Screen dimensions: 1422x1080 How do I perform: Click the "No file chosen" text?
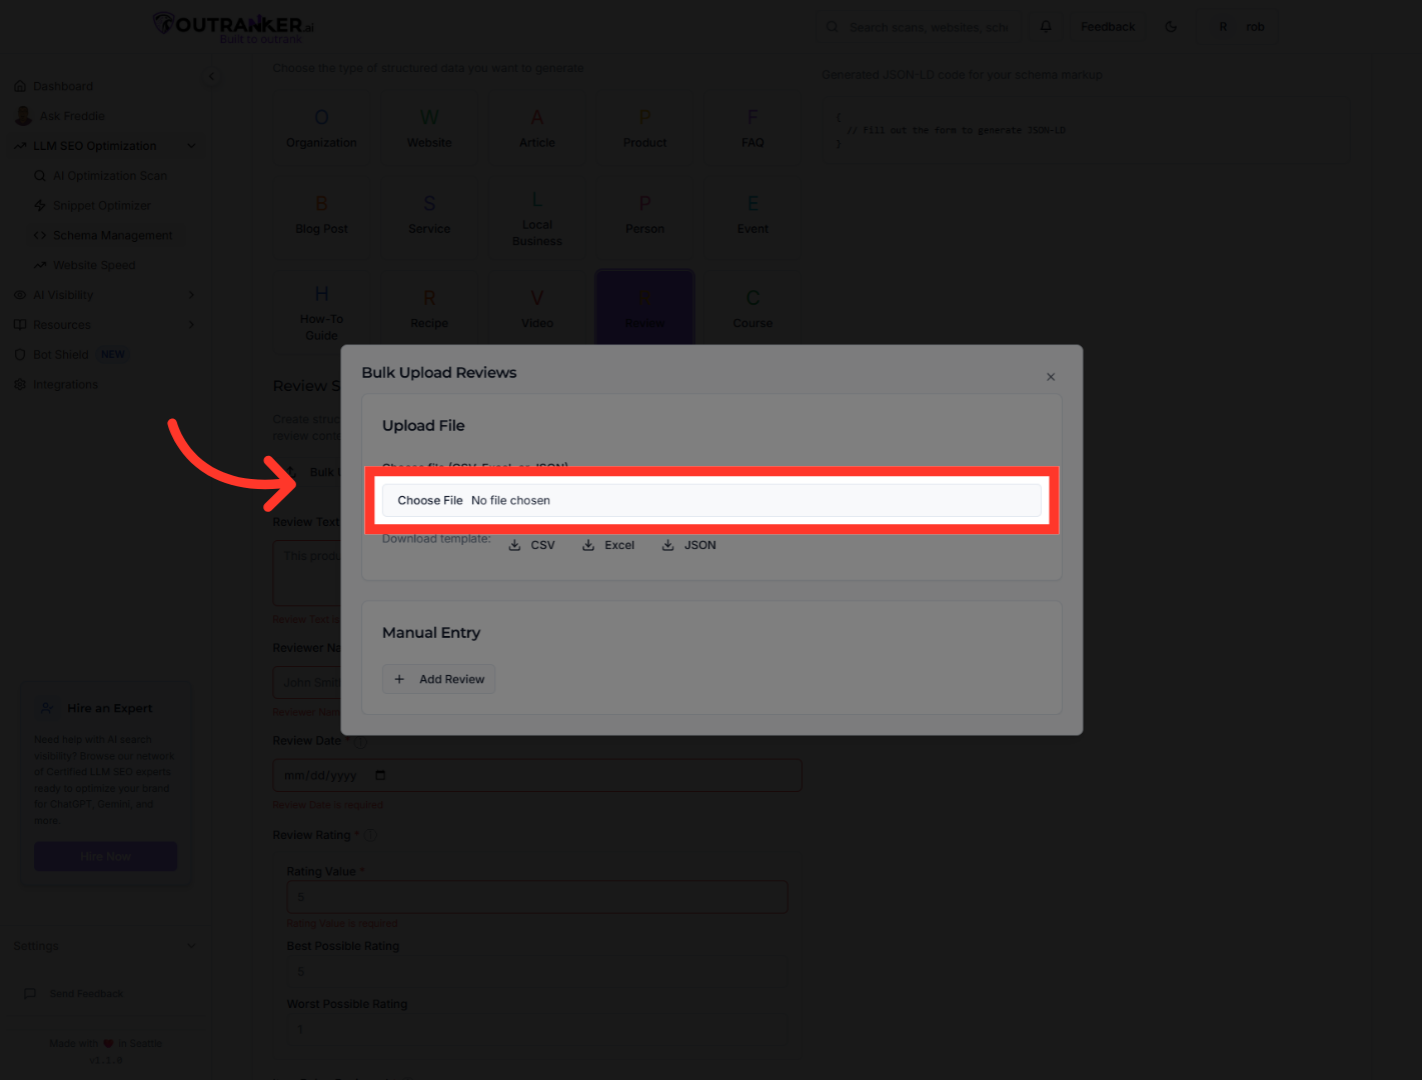[511, 501]
